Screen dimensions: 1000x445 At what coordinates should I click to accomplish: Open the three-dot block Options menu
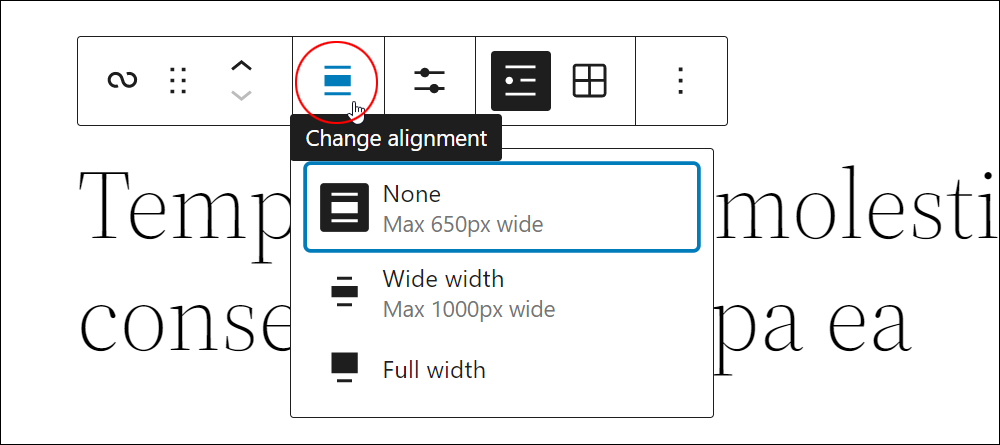(680, 81)
